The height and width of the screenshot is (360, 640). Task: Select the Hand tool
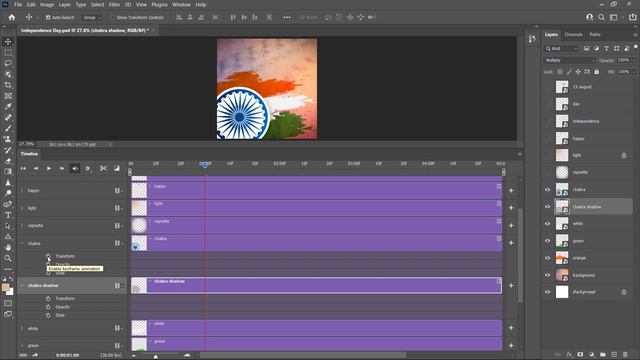coord(8,247)
